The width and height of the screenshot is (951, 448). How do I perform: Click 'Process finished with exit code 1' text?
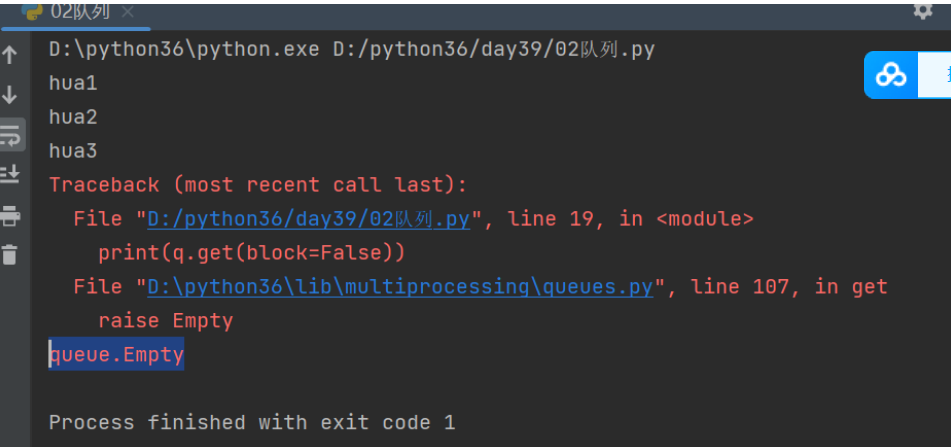click(252, 423)
